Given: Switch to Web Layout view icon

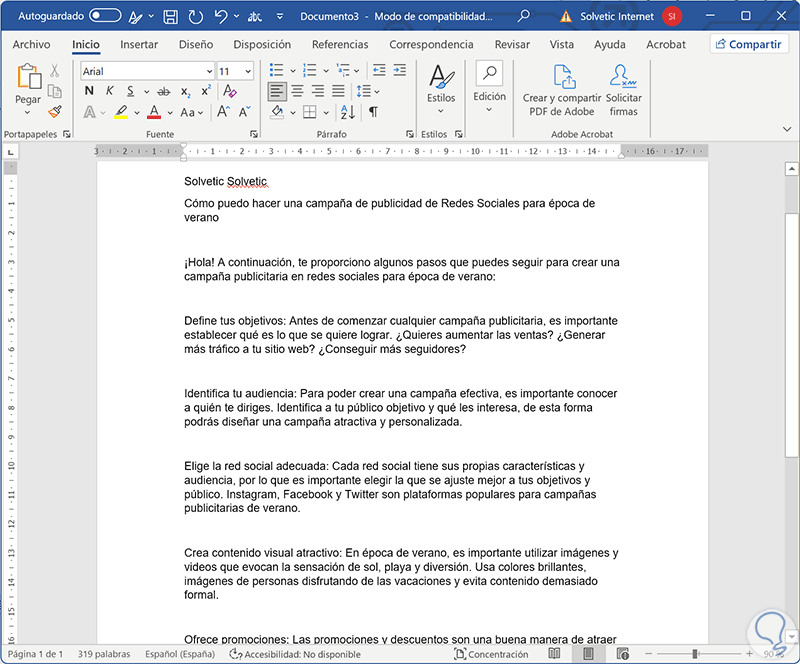Looking at the screenshot, I should pyautogui.click(x=622, y=653).
